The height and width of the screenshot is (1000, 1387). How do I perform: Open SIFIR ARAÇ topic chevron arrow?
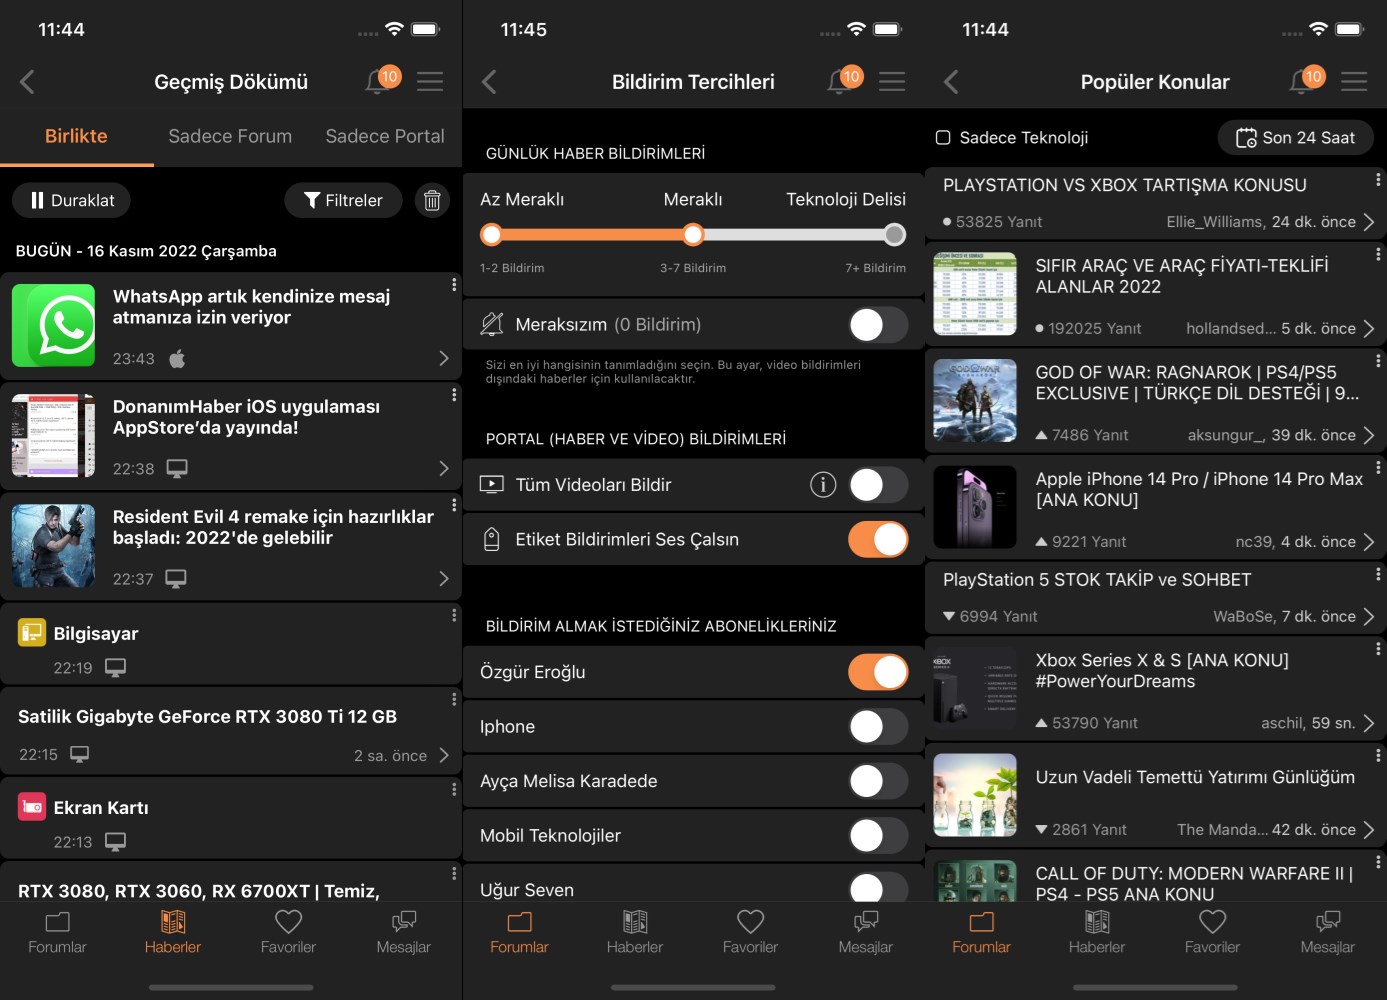[1368, 328]
